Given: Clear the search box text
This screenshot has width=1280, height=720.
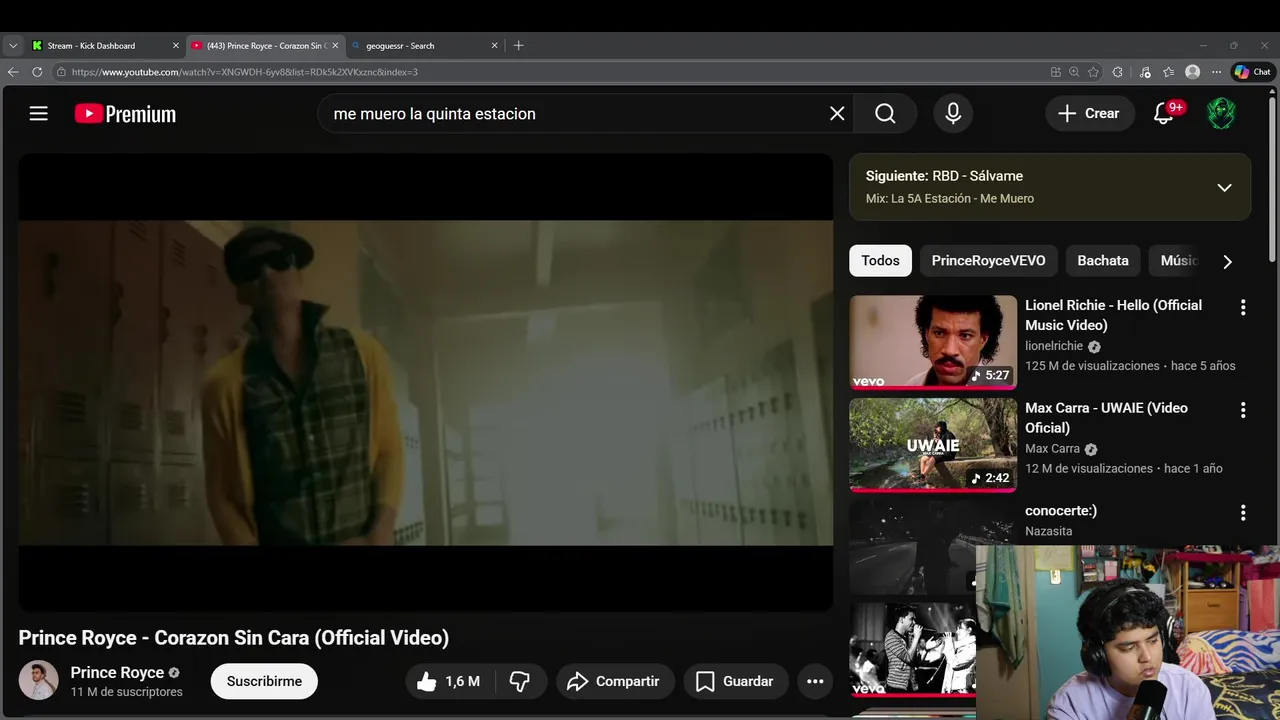Looking at the screenshot, I should click(837, 114).
